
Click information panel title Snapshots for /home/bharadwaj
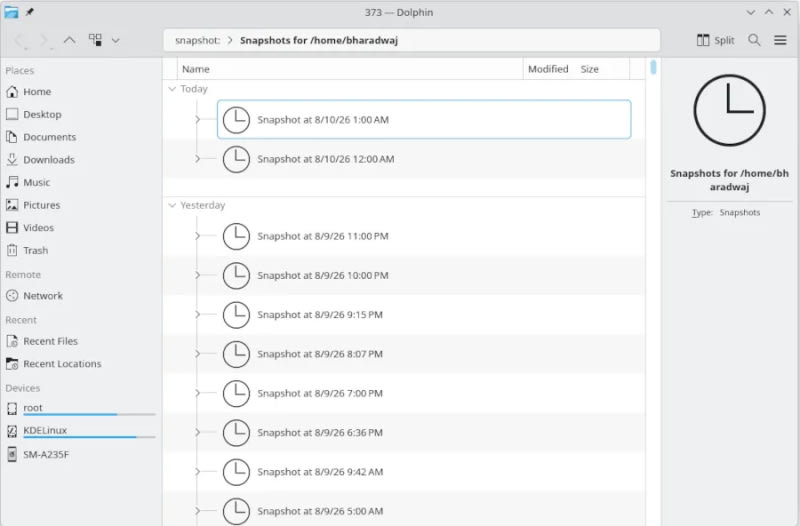coord(730,180)
